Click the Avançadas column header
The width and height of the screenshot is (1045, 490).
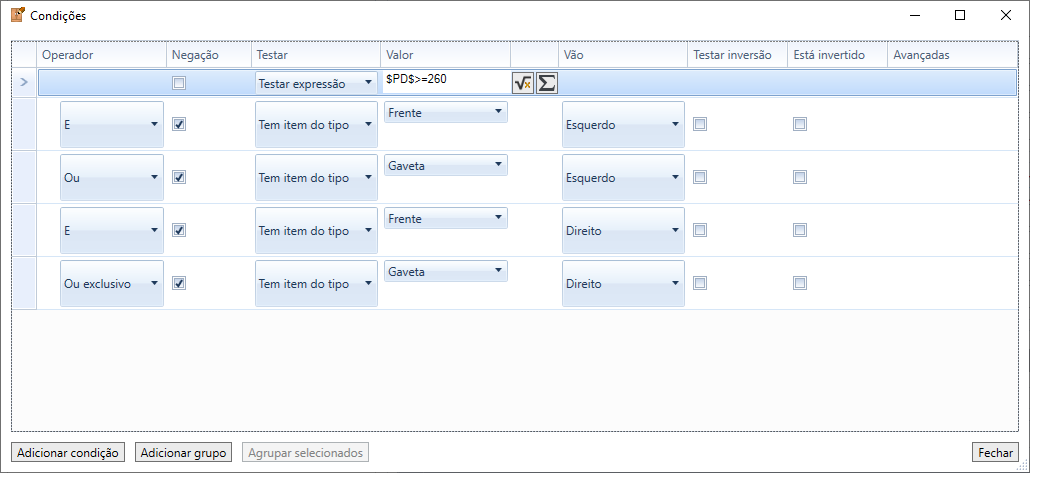coord(952,55)
